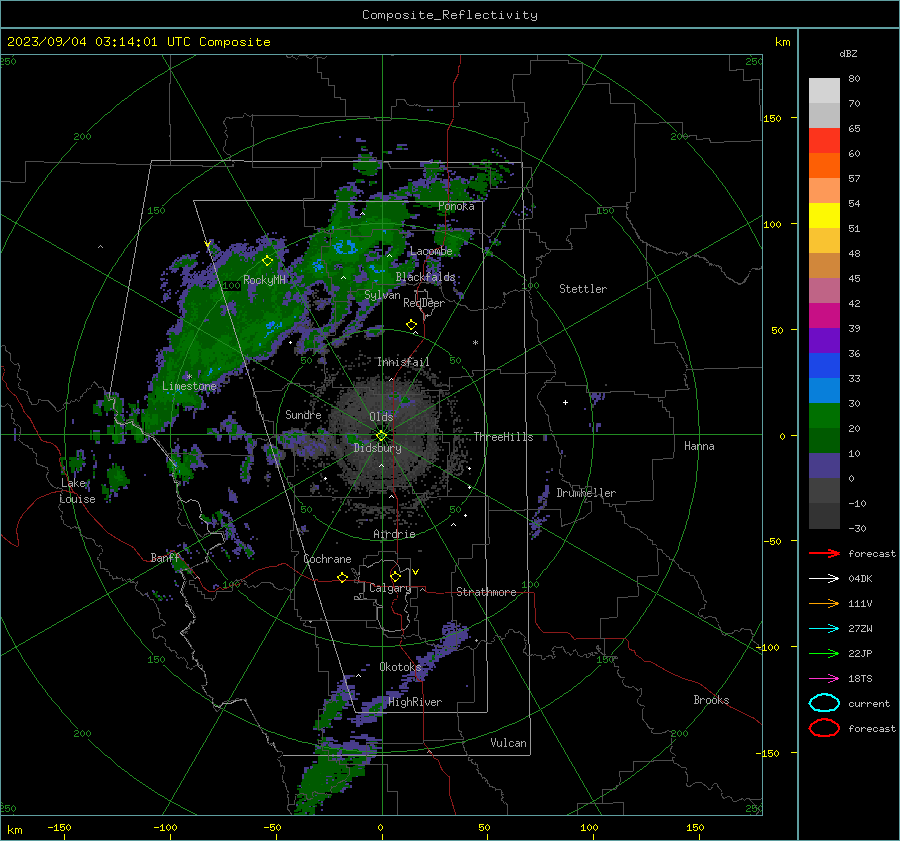900x841 pixels.
Task: Click the 65 dBZ red color swatch
Action: point(824,140)
